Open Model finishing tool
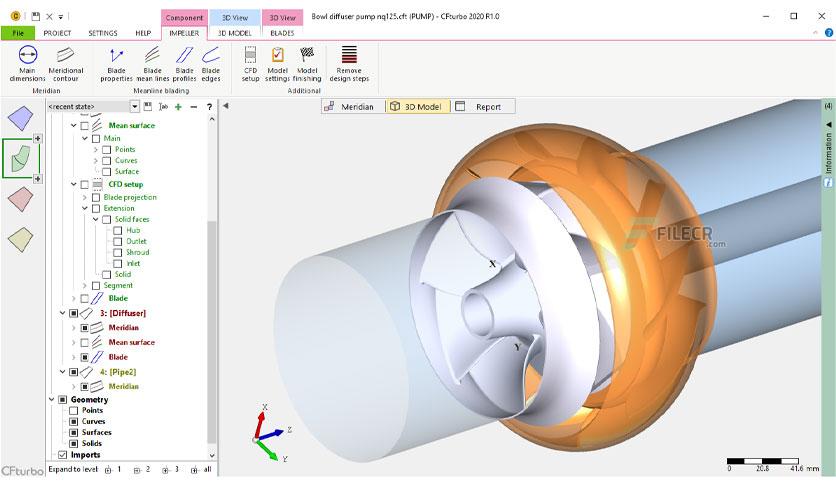This screenshot has height=484, width=836. tap(307, 63)
